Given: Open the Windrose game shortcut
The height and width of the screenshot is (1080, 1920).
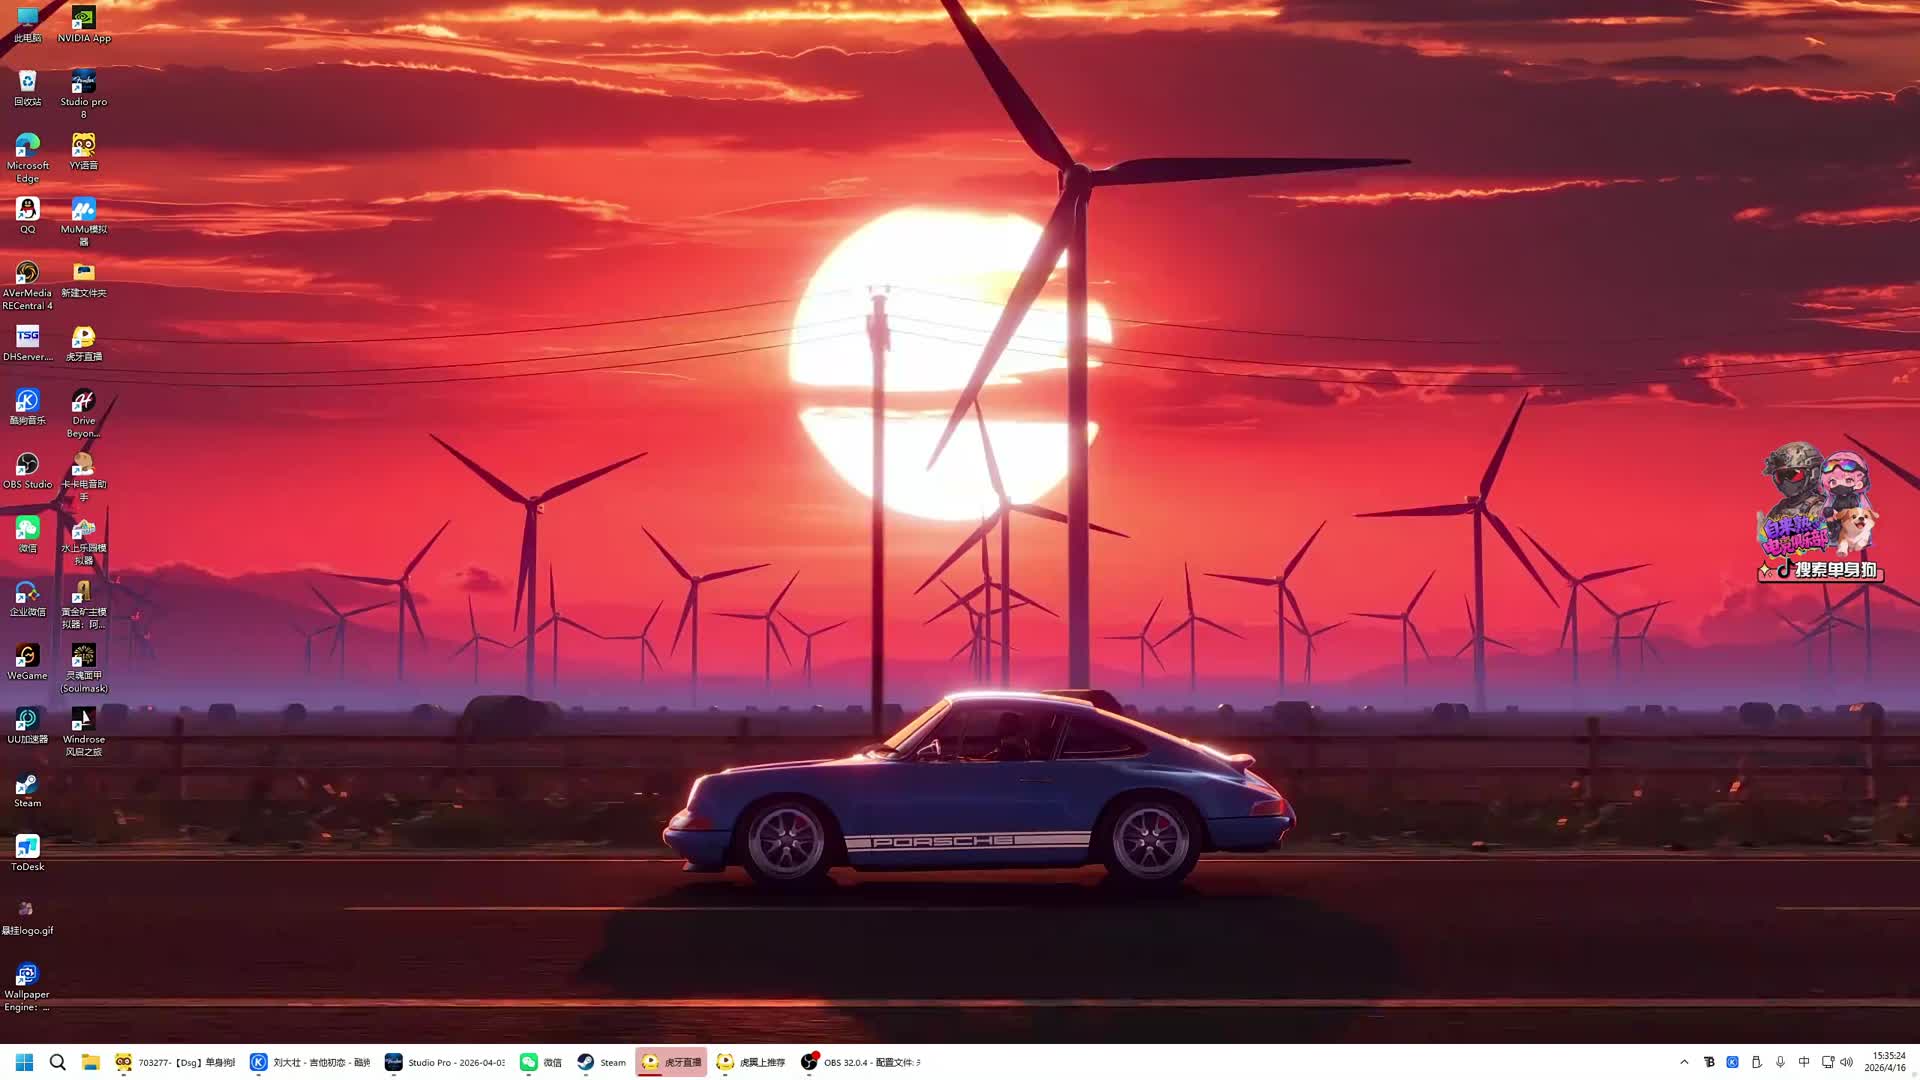Looking at the screenshot, I should click(84, 721).
